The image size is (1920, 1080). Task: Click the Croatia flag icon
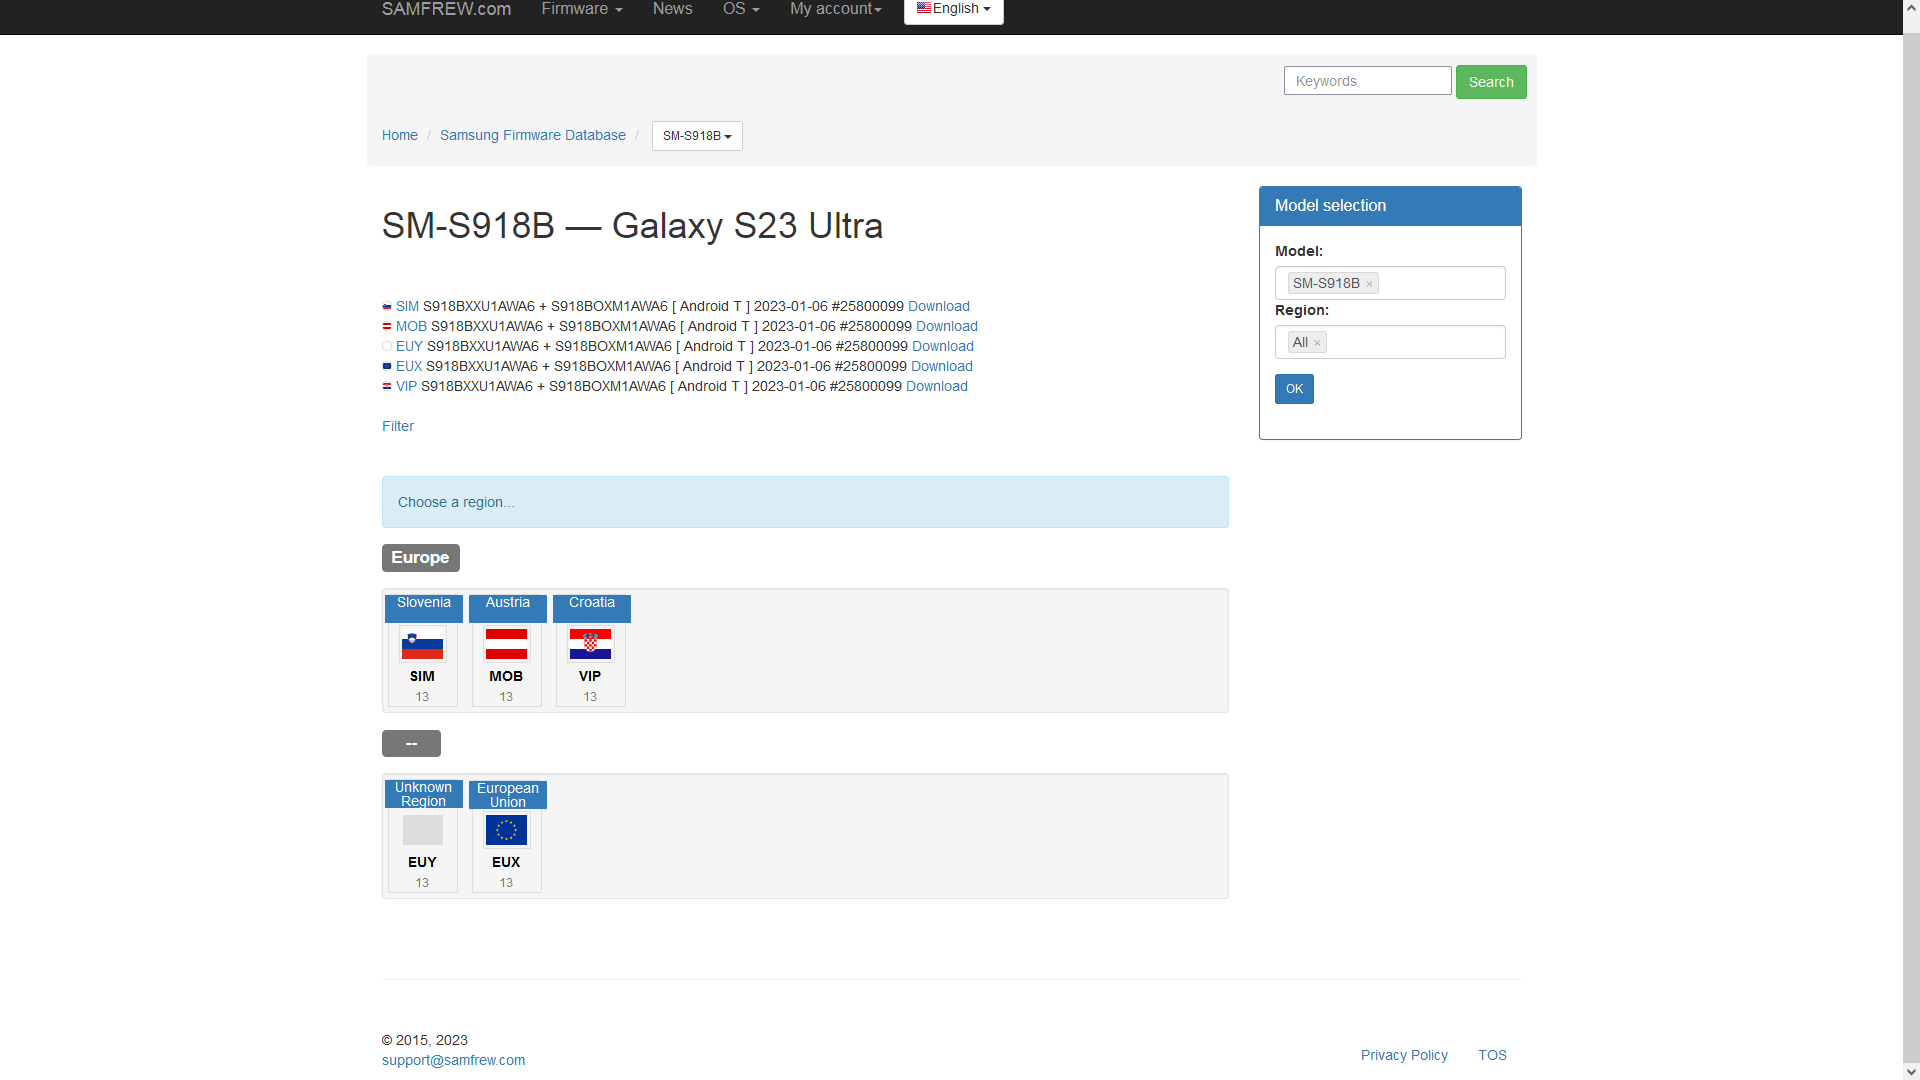590,645
